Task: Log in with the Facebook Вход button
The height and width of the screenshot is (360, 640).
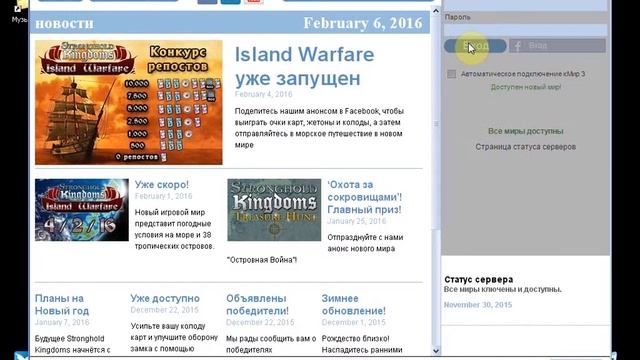Action: [557, 46]
